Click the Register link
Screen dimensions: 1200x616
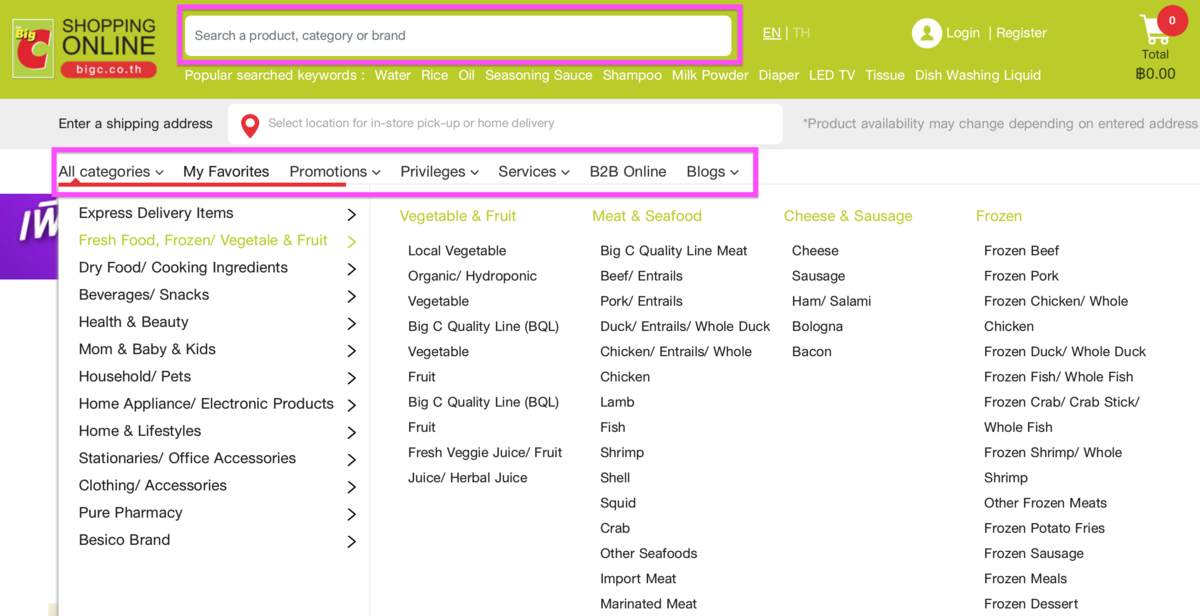click(1022, 33)
